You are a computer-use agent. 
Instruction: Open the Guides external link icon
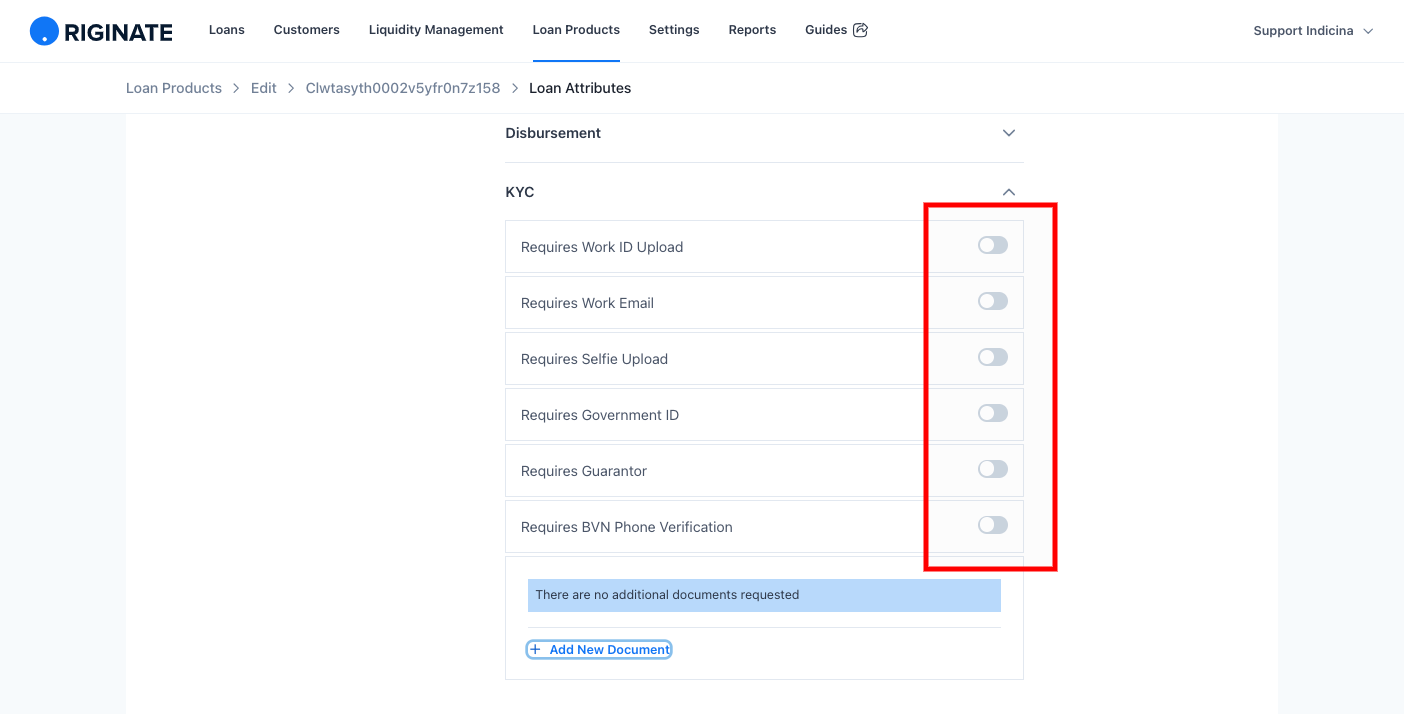[x=860, y=30]
